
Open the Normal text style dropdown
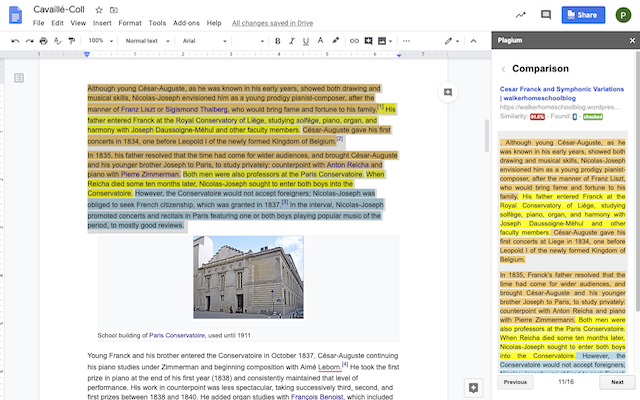[147, 41]
